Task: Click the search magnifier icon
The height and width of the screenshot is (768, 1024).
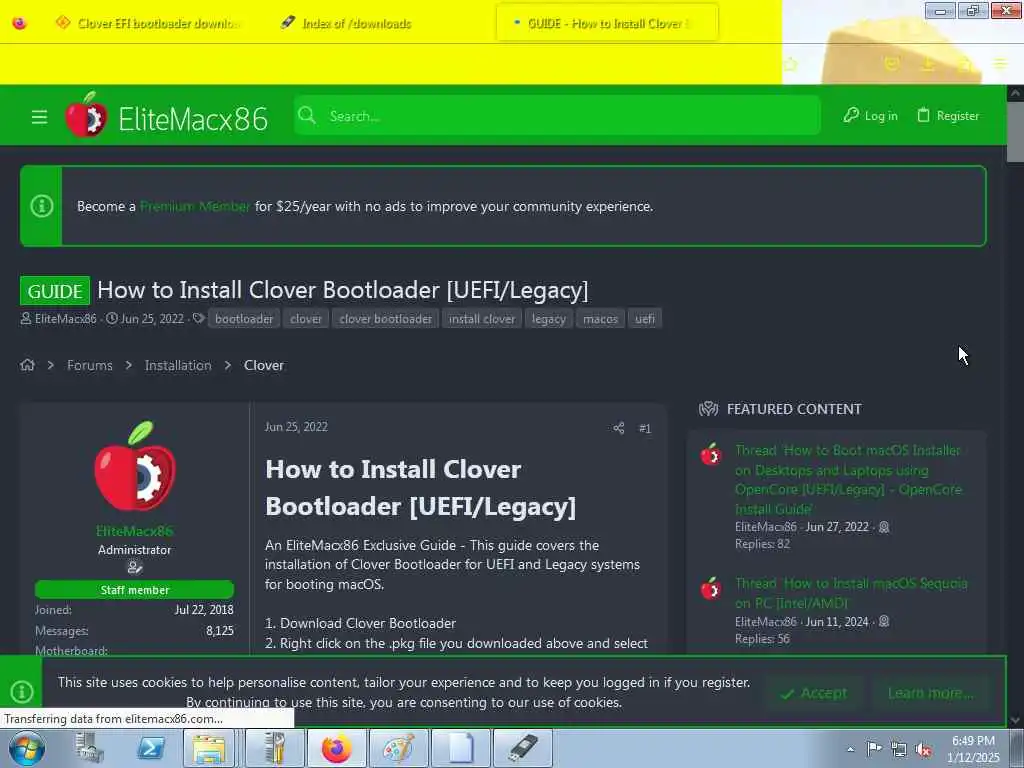Action: (307, 116)
